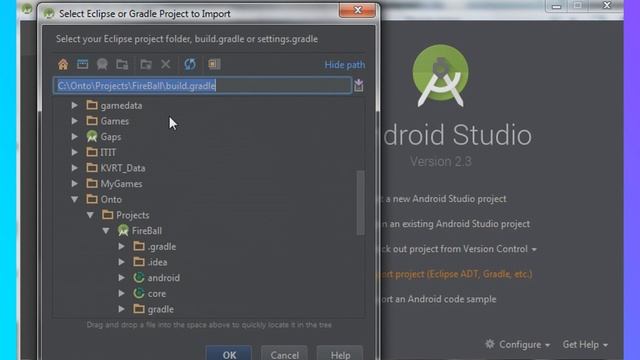
Task: Click the core Gradle module icon
Action: (139, 293)
